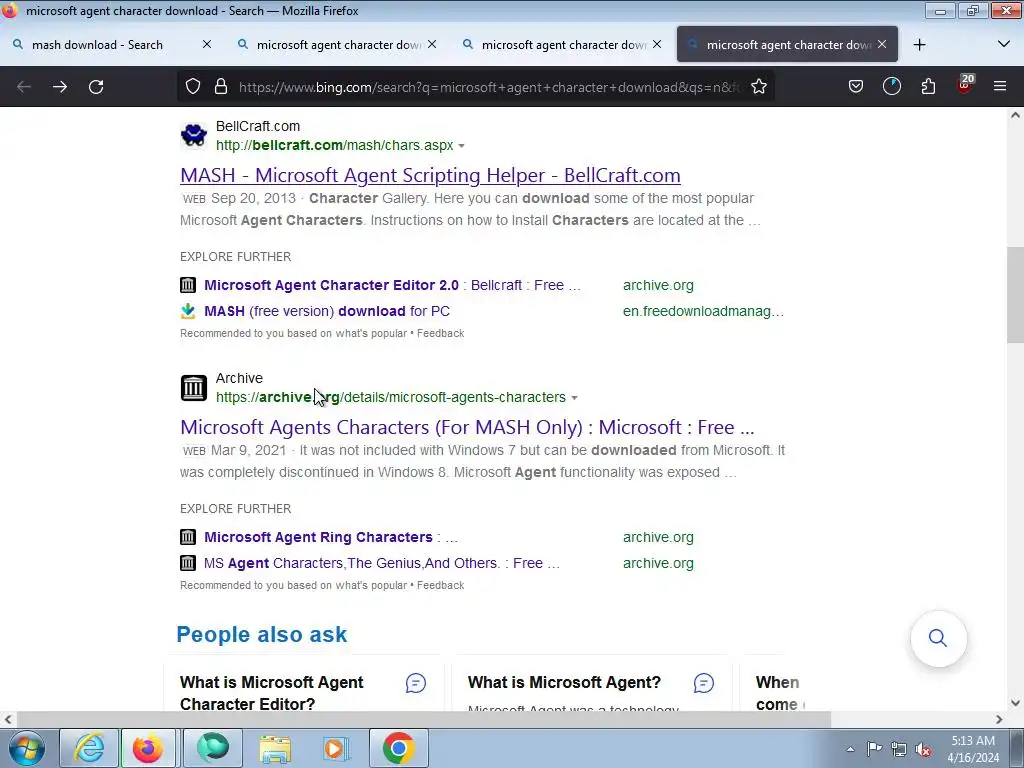Close the second microsoft agent character tab
The height and width of the screenshot is (768, 1024).
(432, 44)
